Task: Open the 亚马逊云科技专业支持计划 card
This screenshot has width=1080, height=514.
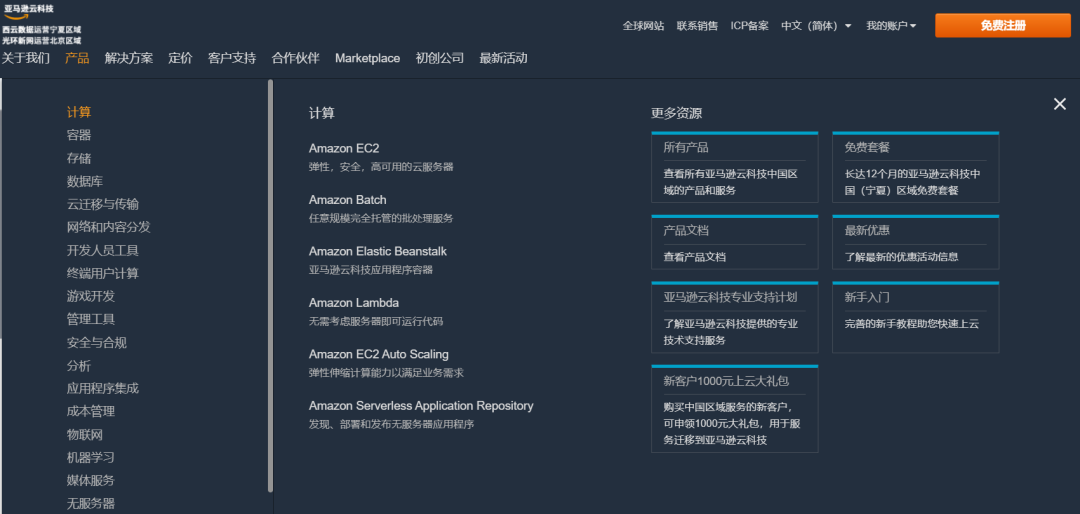Action: coord(734,317)
